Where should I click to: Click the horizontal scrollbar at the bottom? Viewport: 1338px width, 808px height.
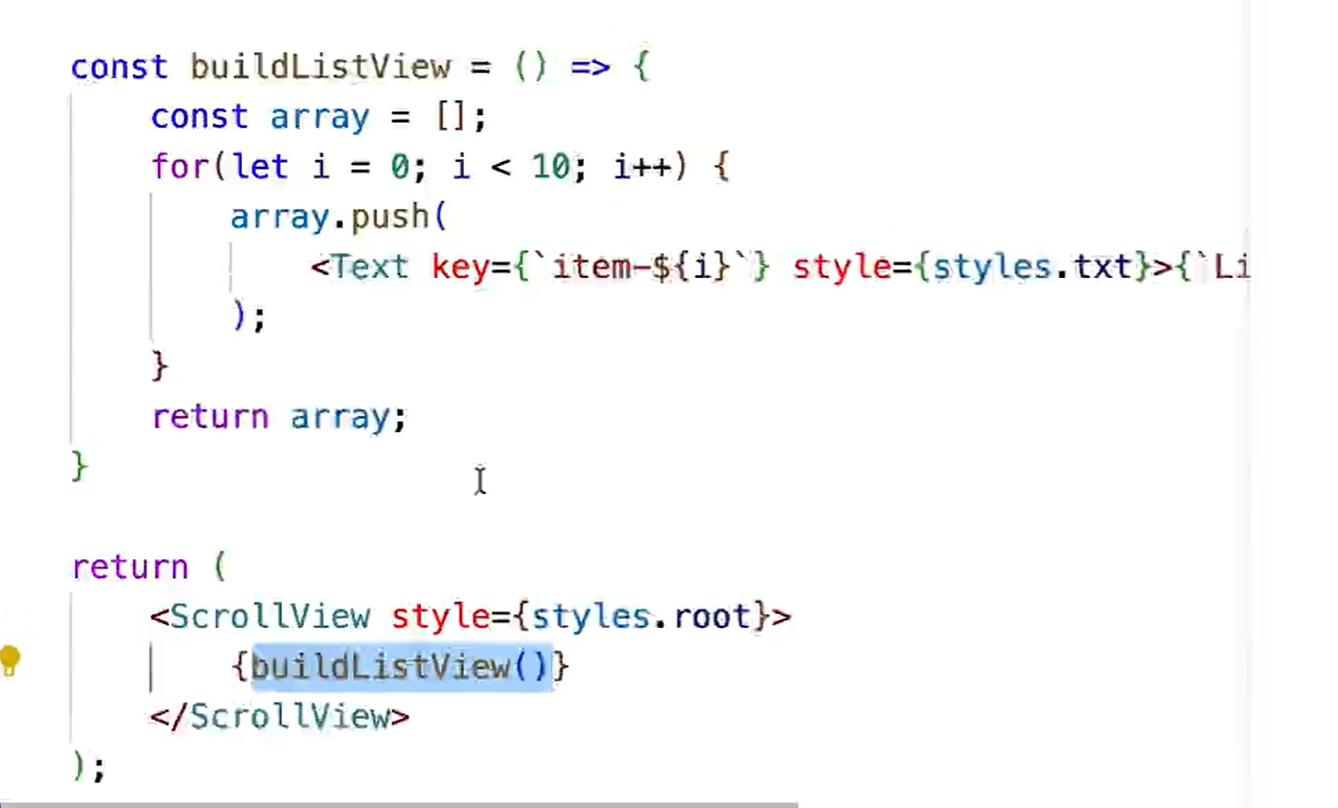[x=399, y=804]
